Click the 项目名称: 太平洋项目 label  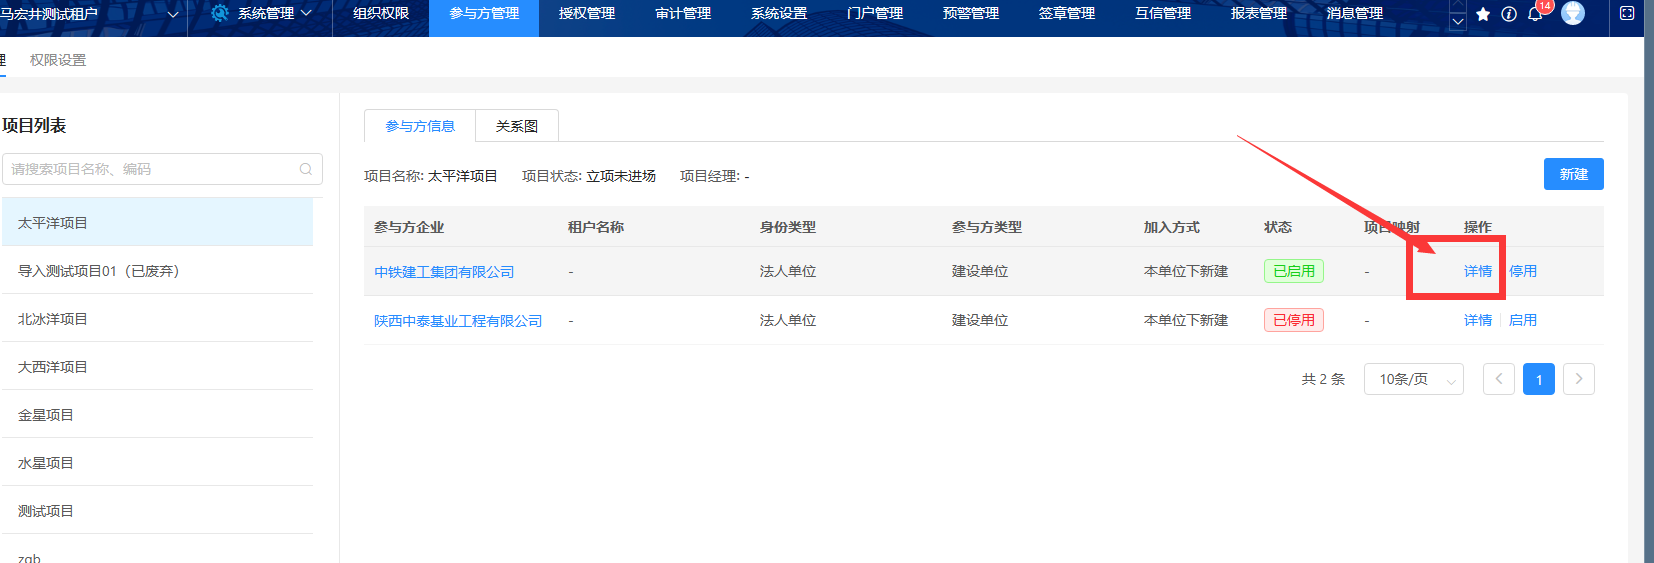click(431, 176)
